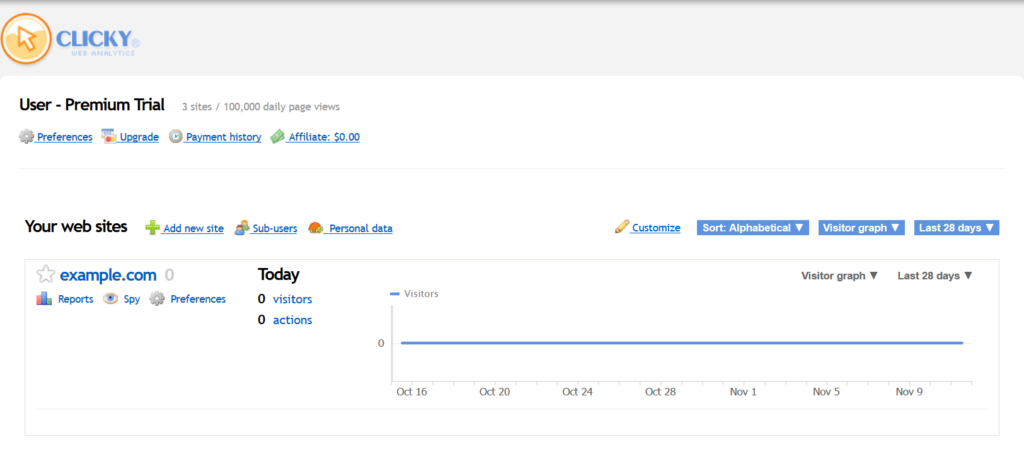Open example.com card's Visitor graph dropdown

click(839, 275)
